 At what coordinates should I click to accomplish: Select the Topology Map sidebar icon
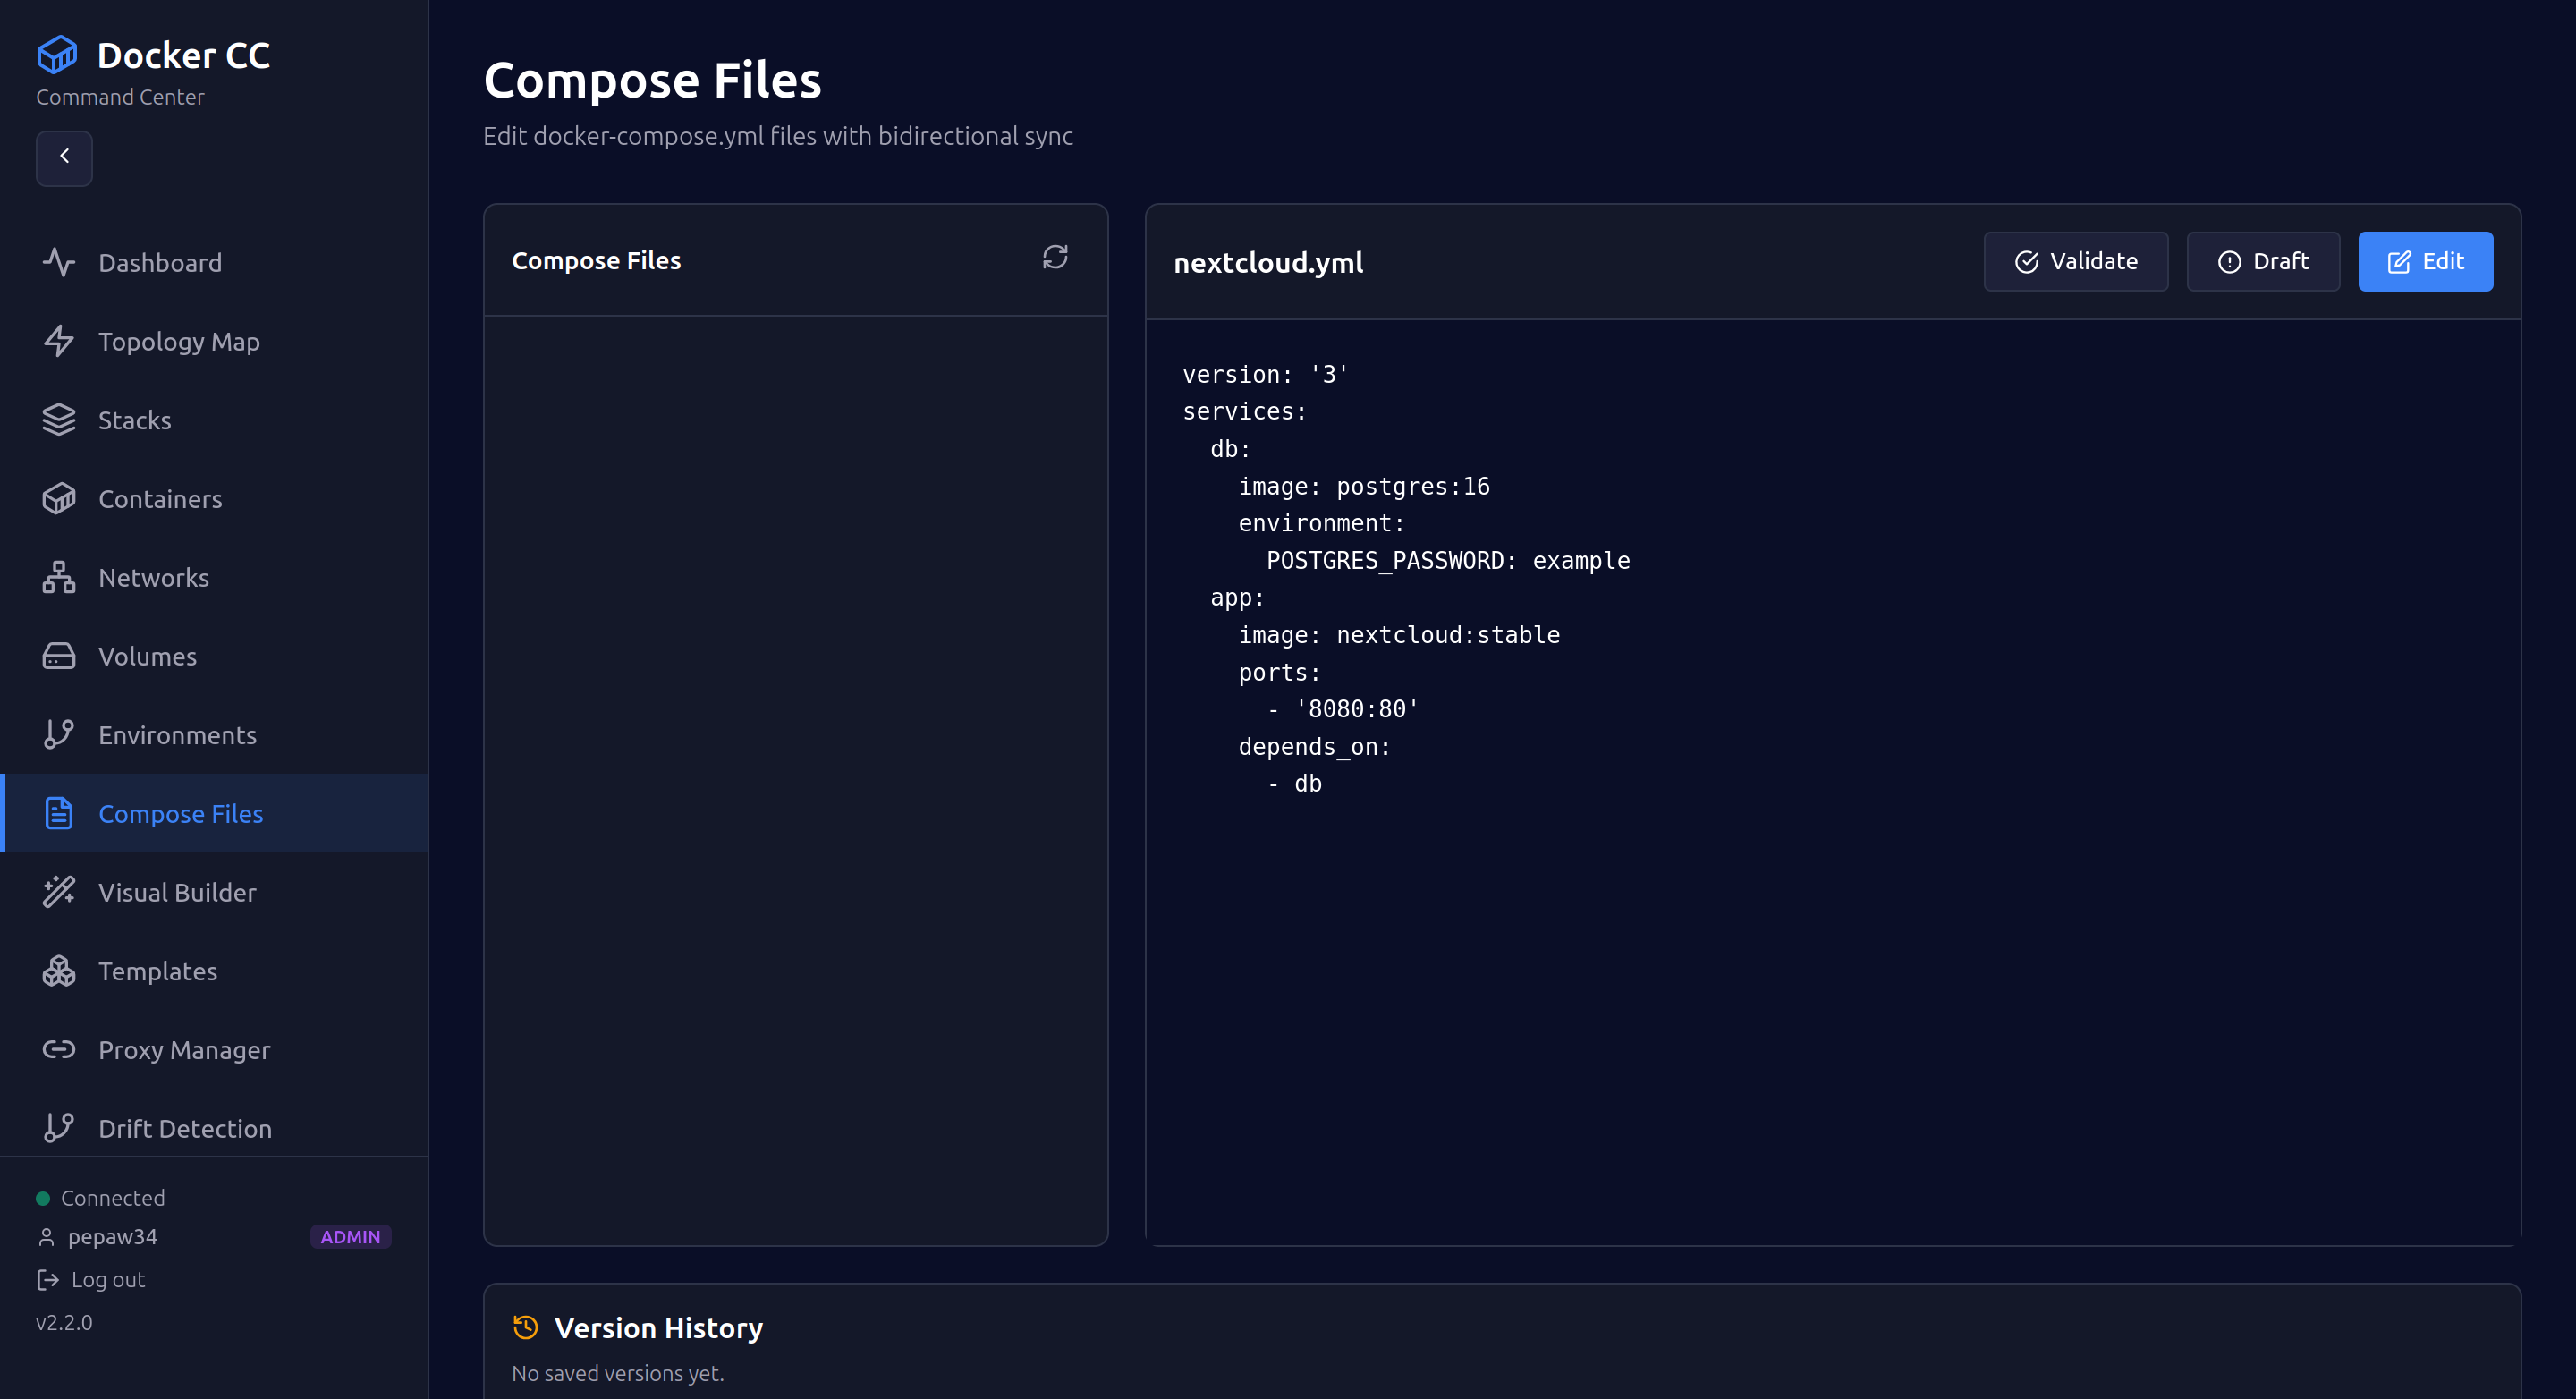tap(58, 341)
